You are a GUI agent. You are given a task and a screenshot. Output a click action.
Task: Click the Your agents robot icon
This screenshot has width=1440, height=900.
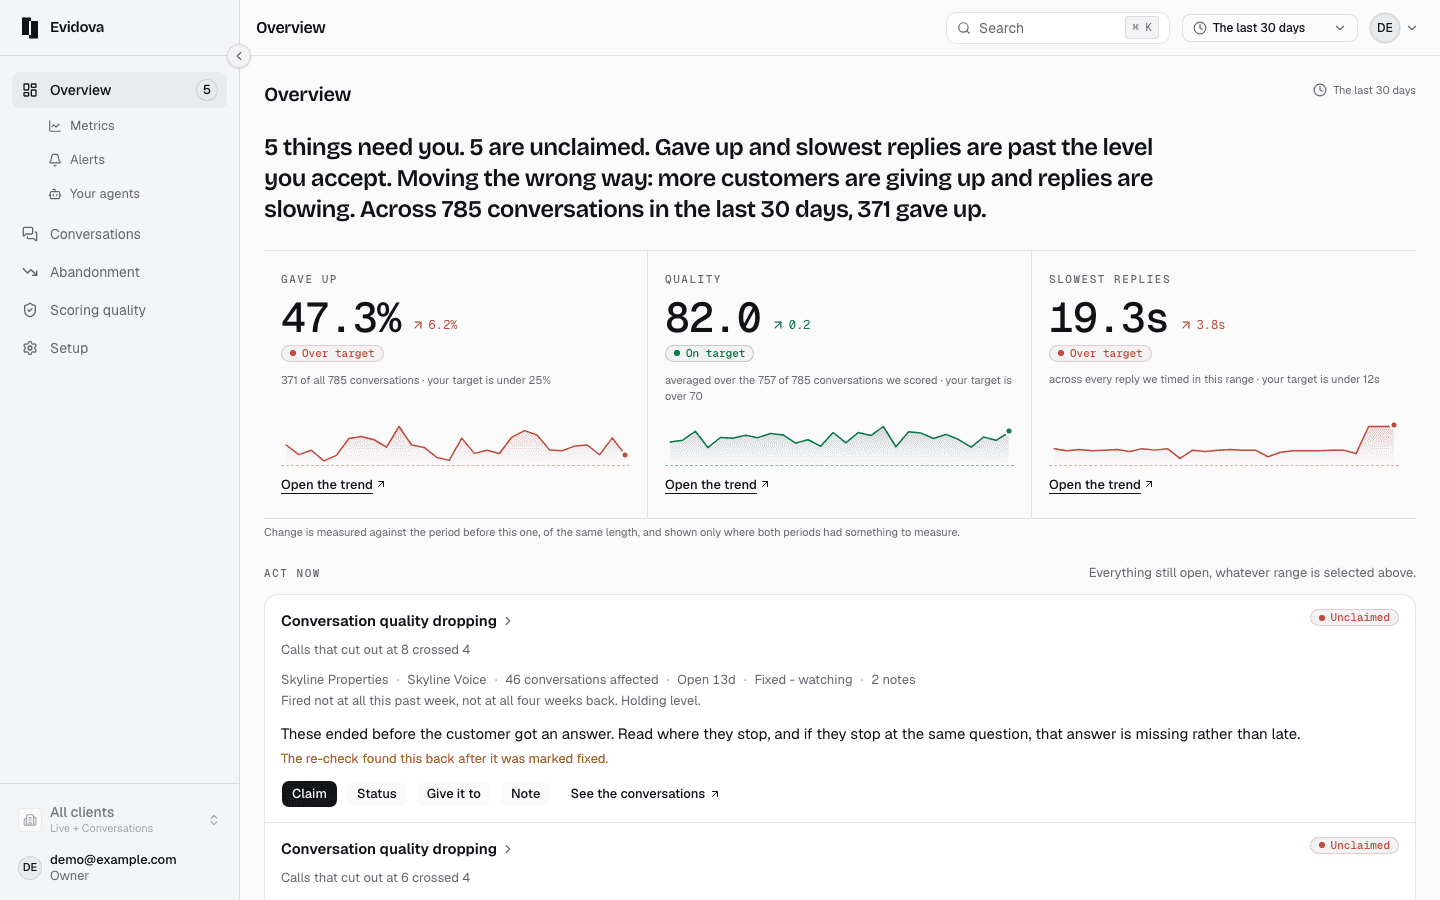click(x=55, y=194)
